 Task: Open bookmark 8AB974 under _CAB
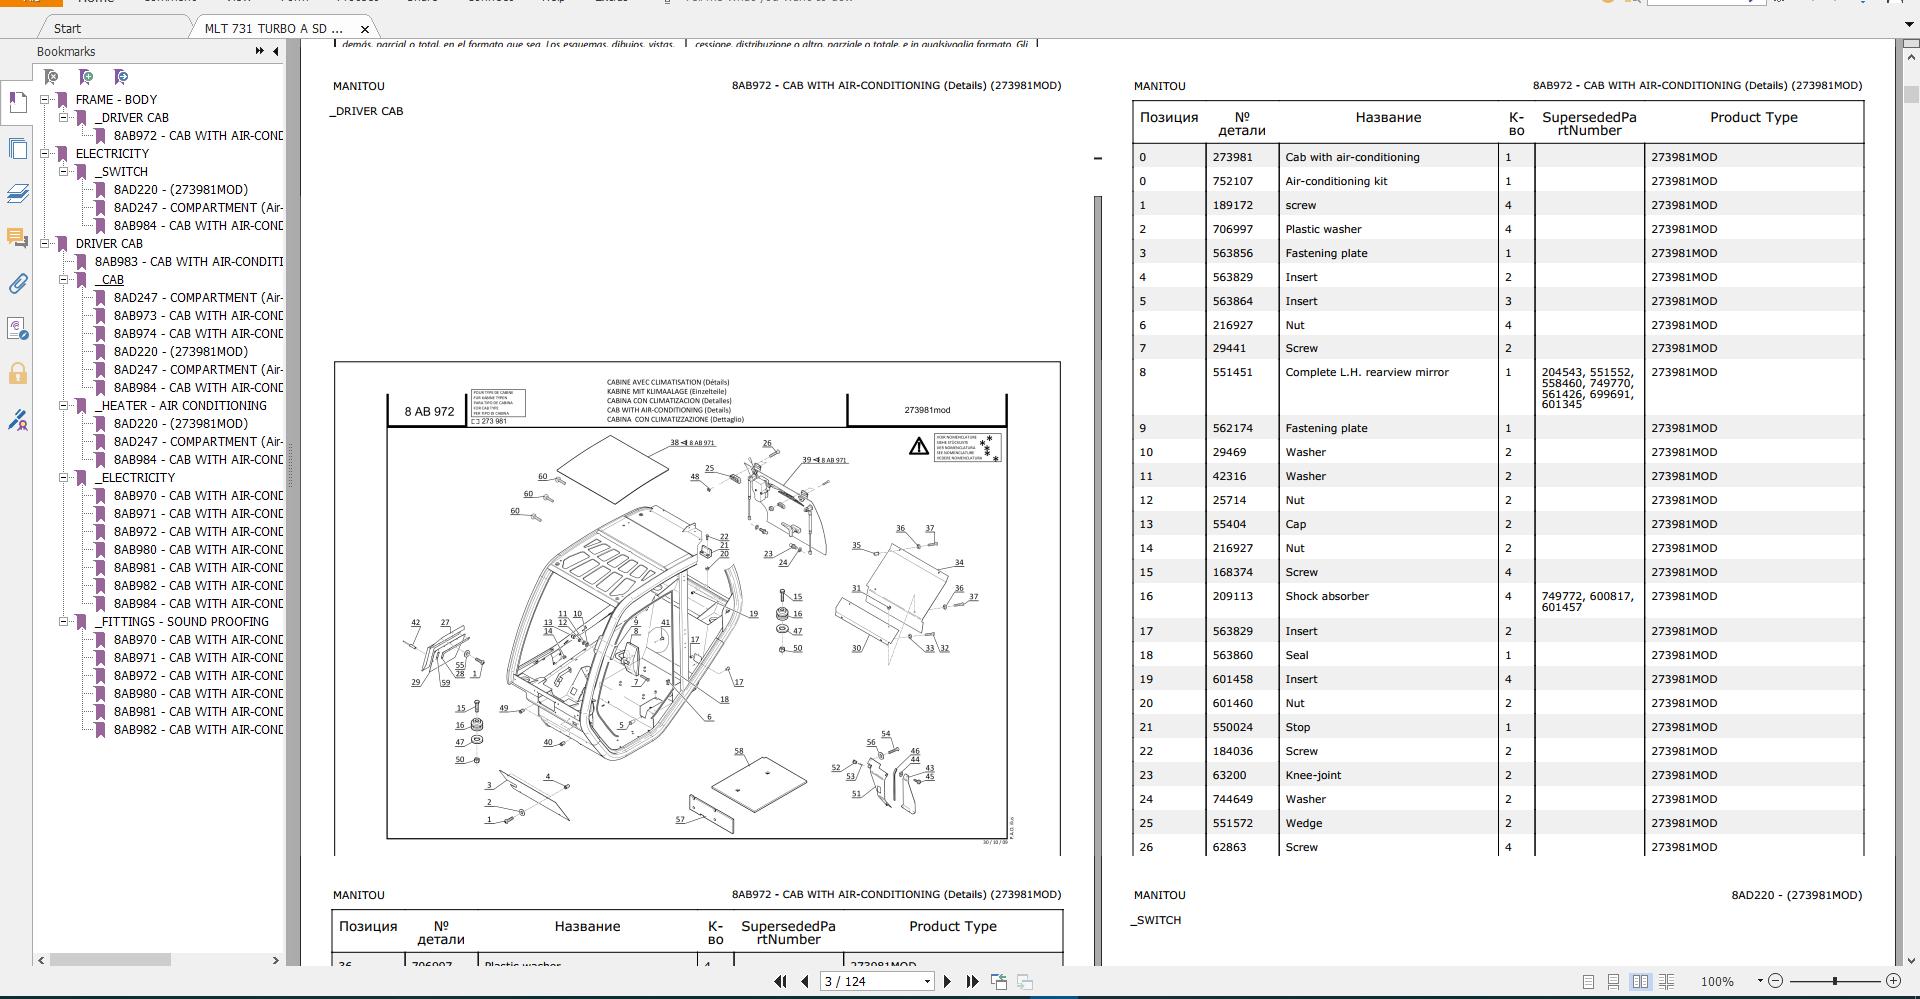point(198,333)
